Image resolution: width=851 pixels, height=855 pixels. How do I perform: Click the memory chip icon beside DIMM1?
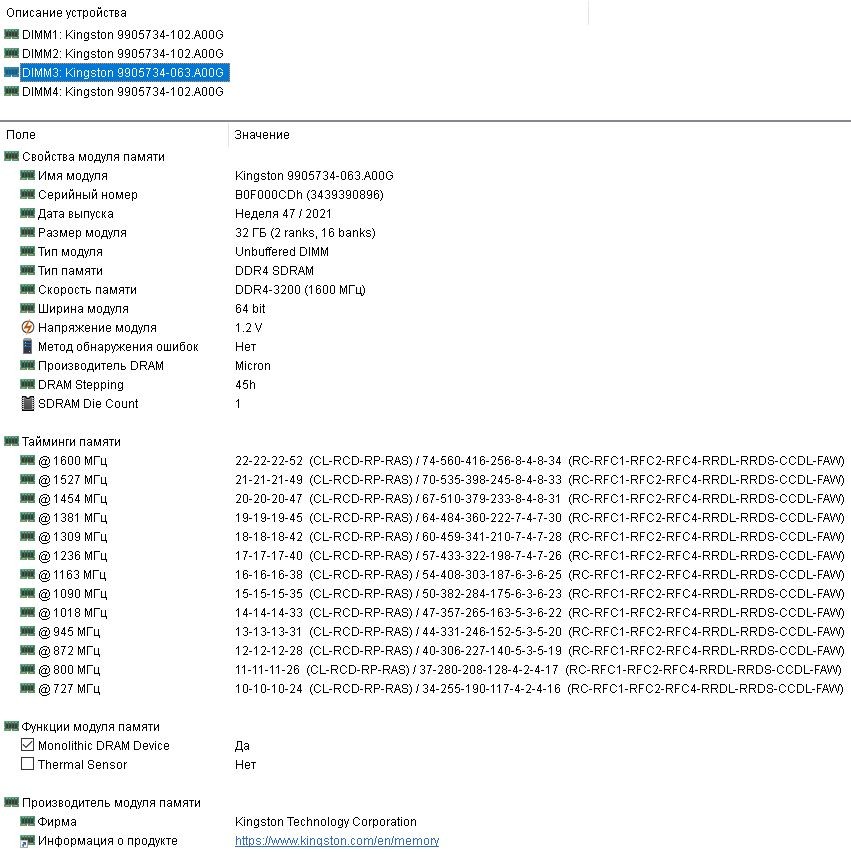tap(11, 34)
